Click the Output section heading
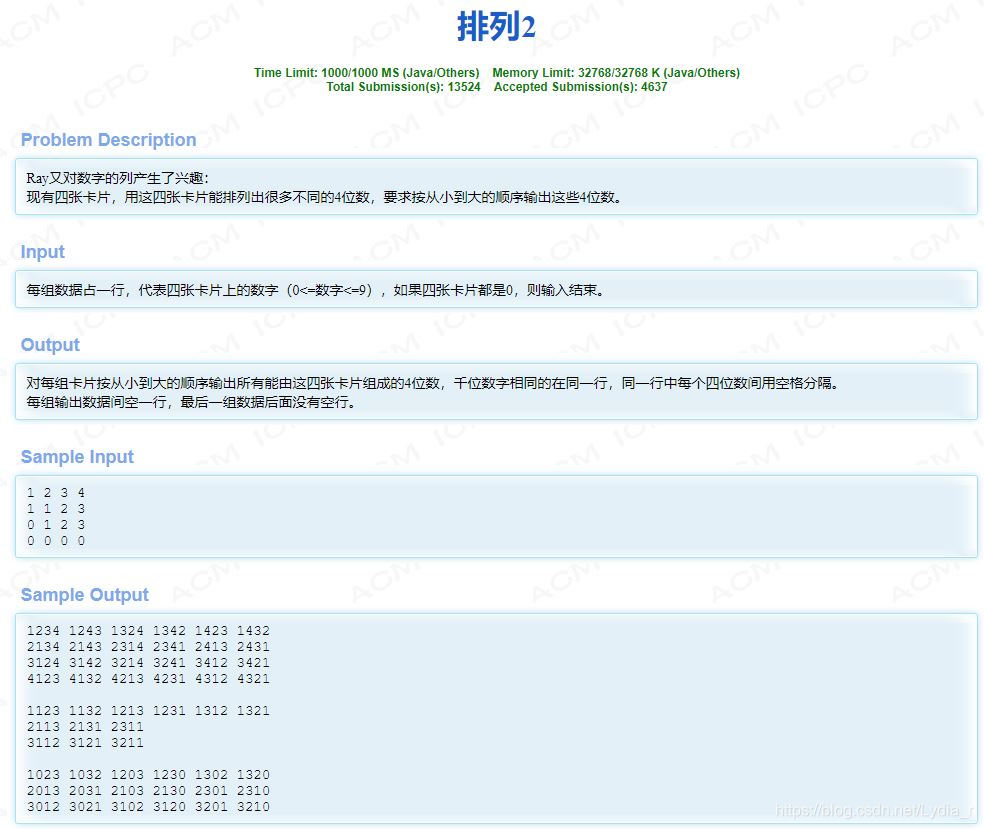 pos(50,345)
